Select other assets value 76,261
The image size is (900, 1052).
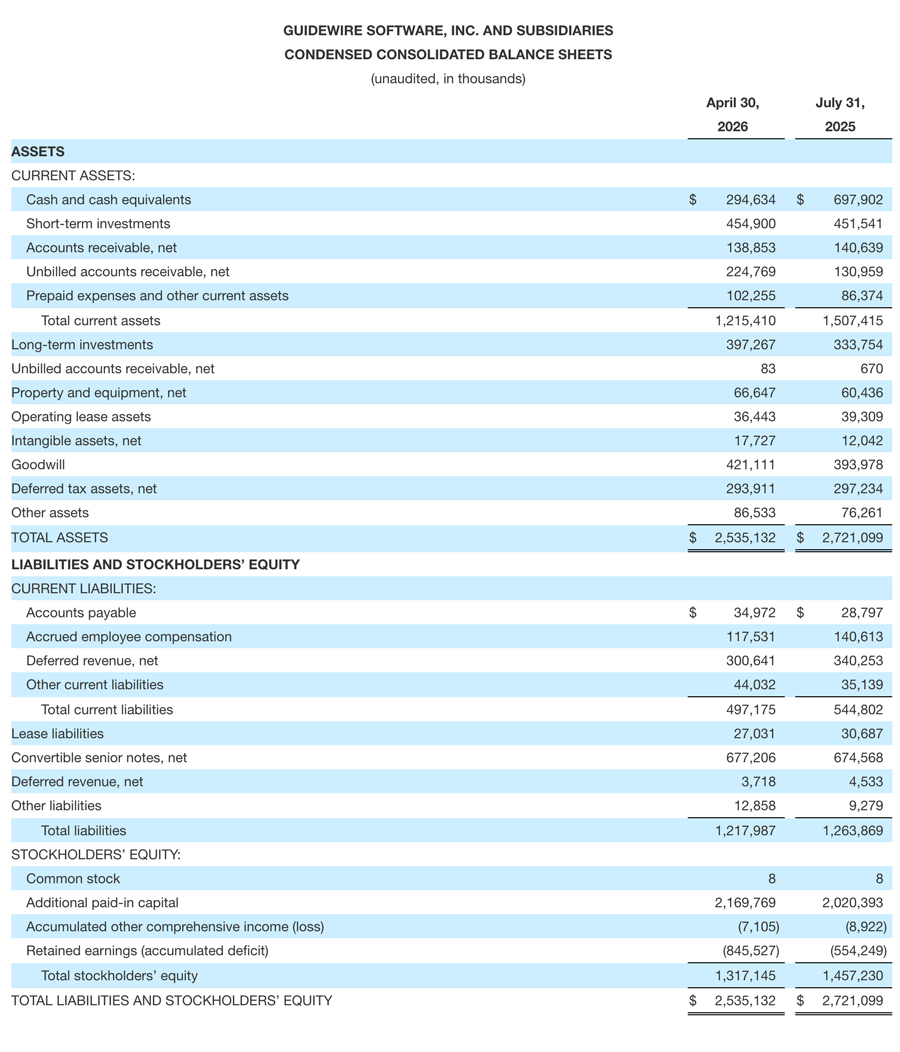pyautogui.click(x=862, y=513)
